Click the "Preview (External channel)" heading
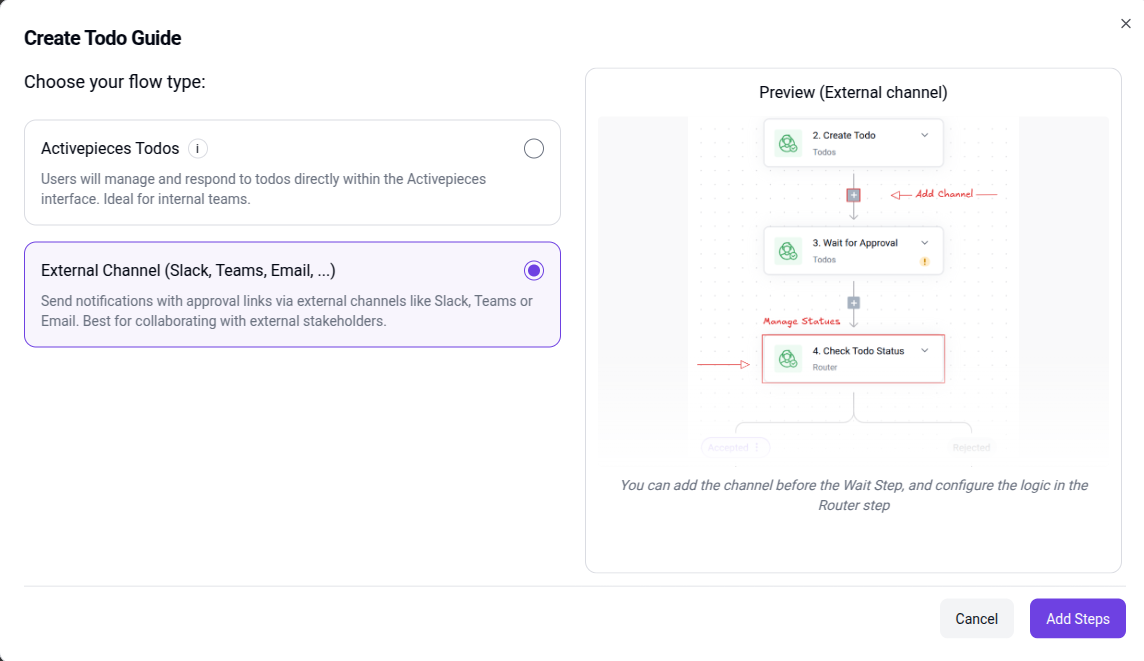The height and width of the screenshot is (661, 1144). [853, 93]
